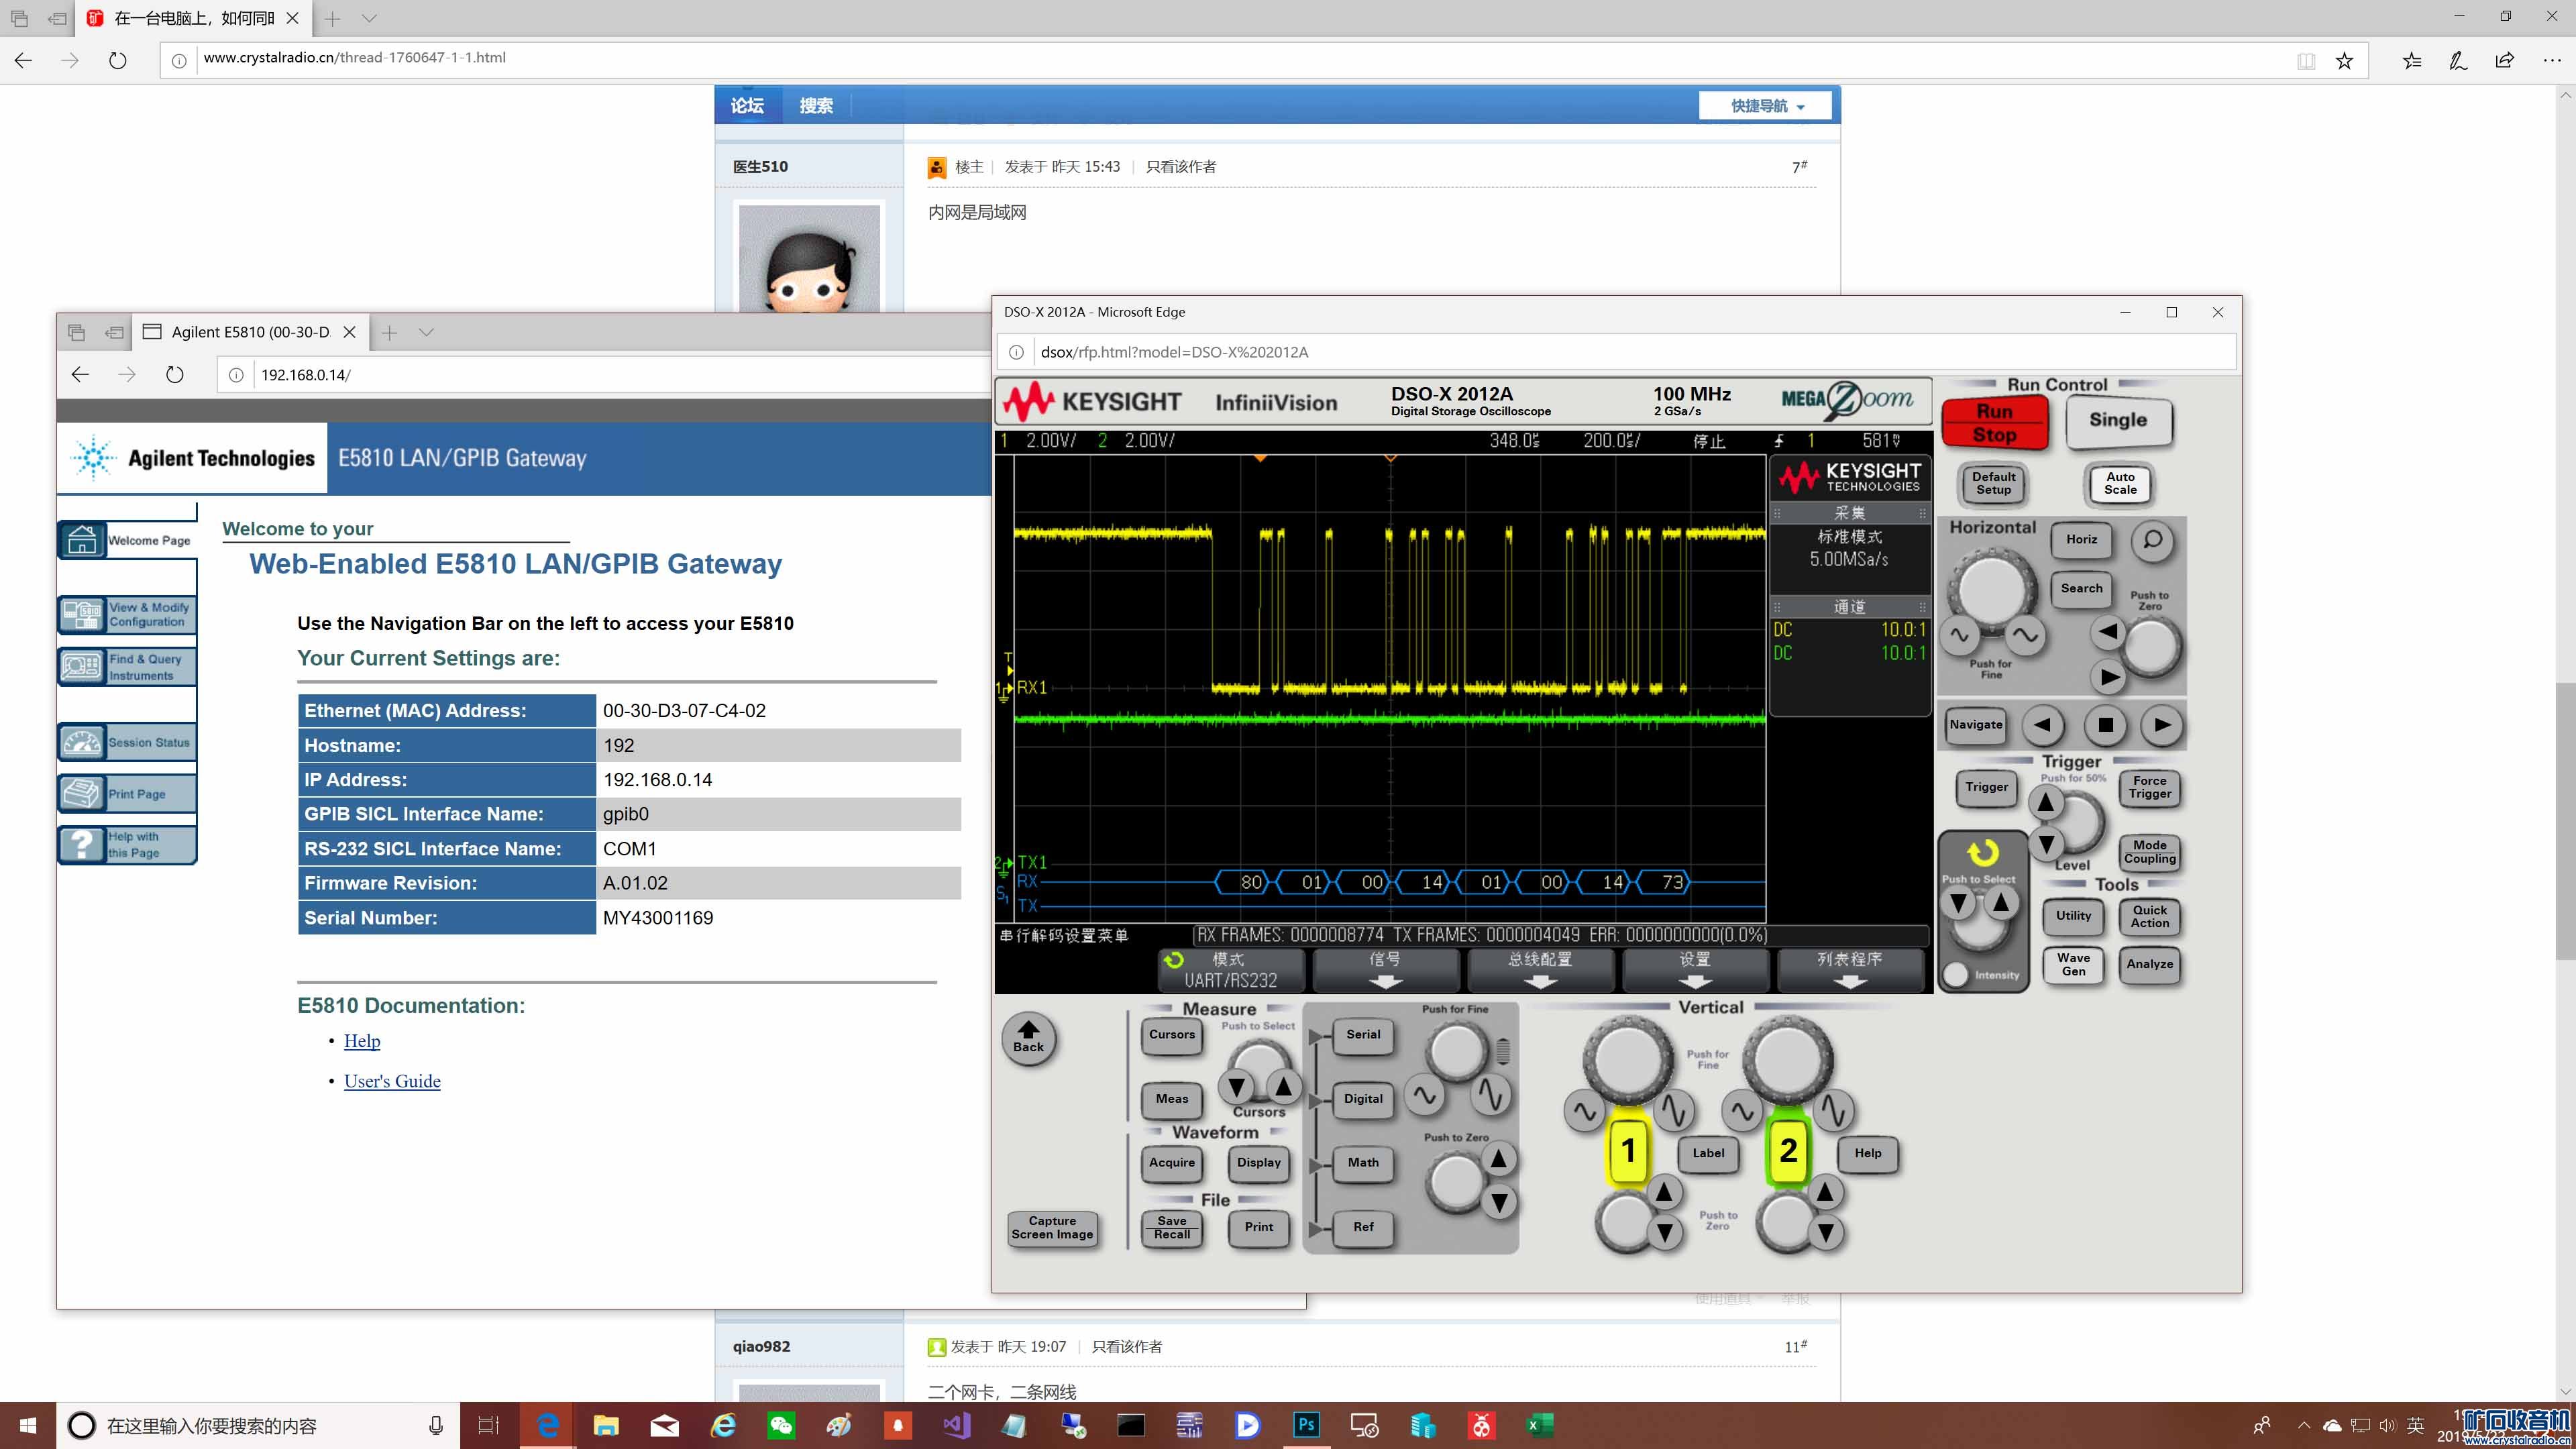Toggle the Math waveform button

pyautogui.click(x=1362, y=1163)
